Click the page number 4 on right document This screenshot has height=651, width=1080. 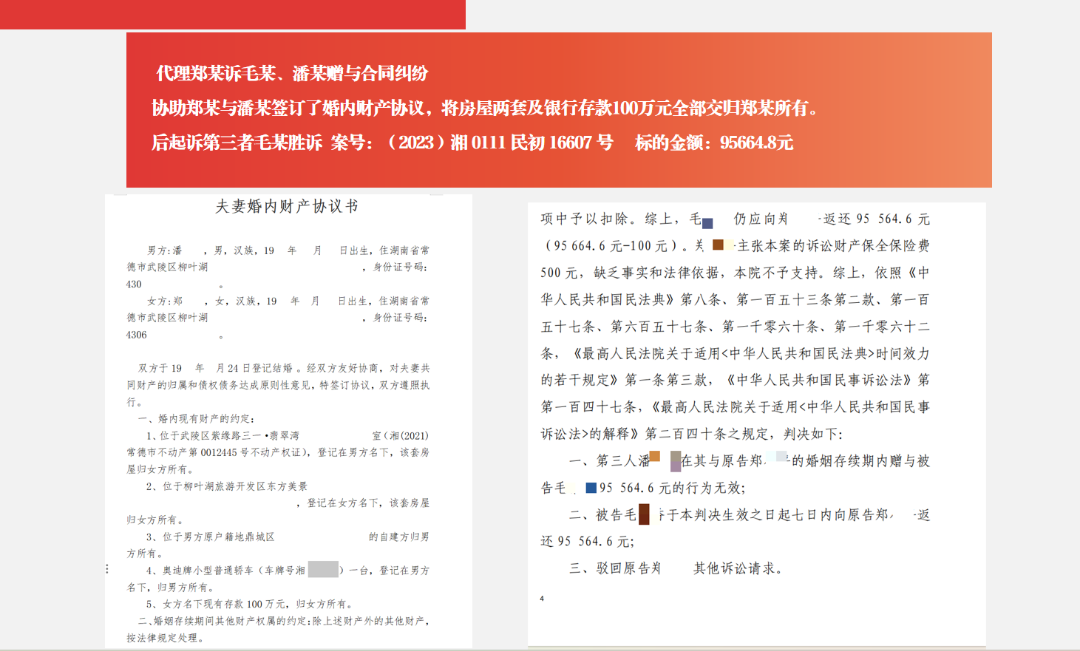click(540, 600)
